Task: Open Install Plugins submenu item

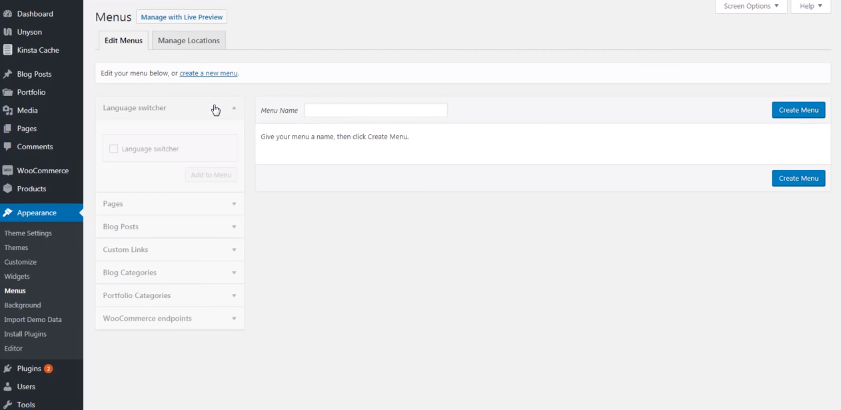Action: (25, 334)
